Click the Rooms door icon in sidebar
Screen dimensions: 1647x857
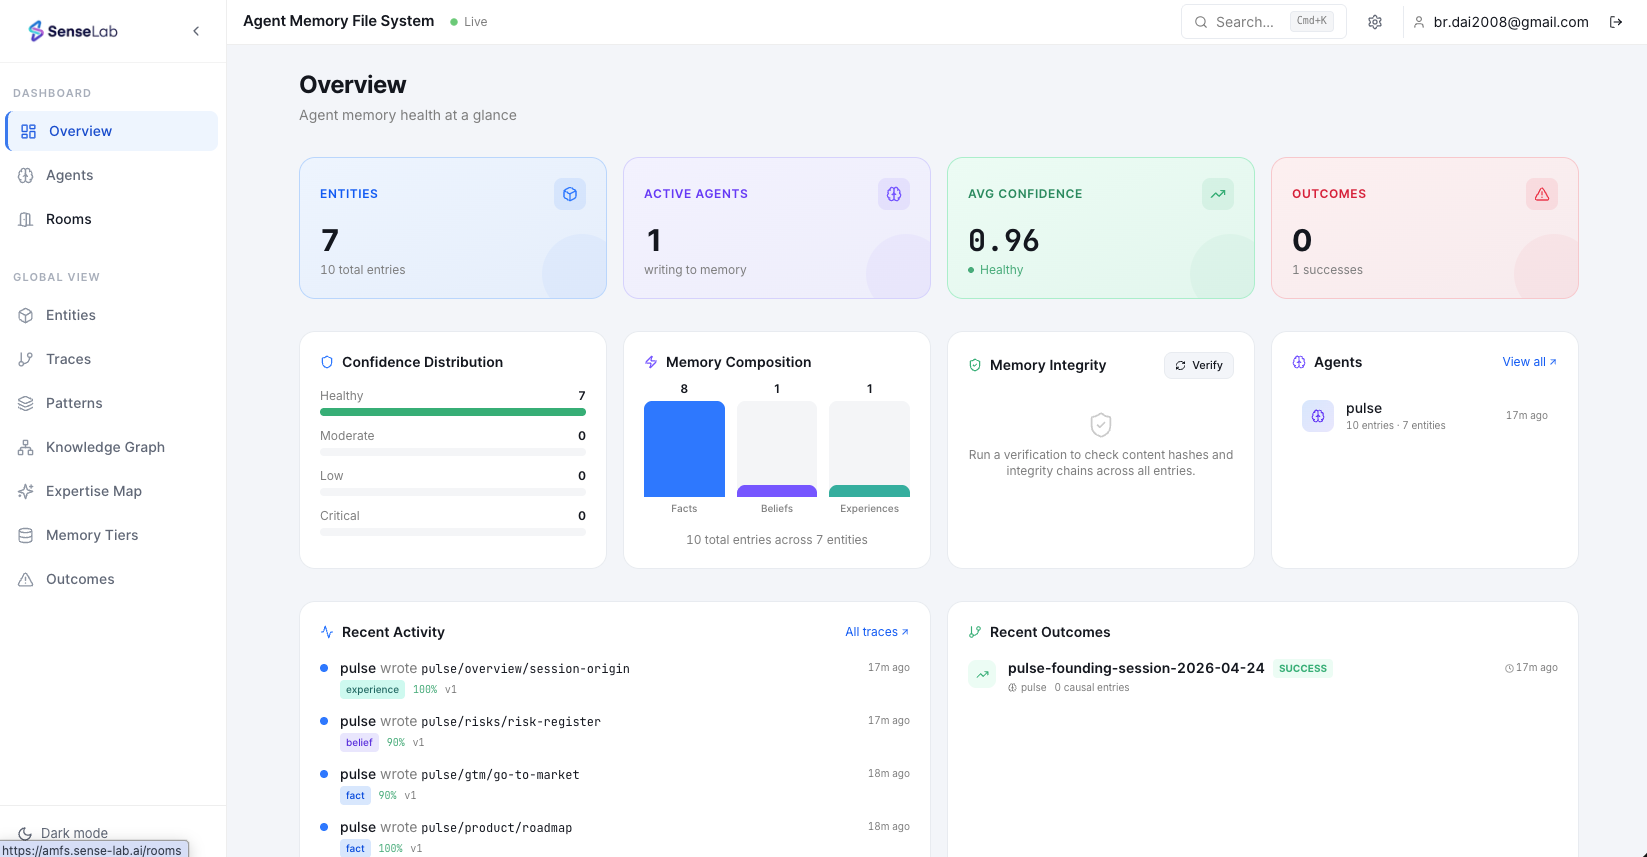click(x=26, y=219)
